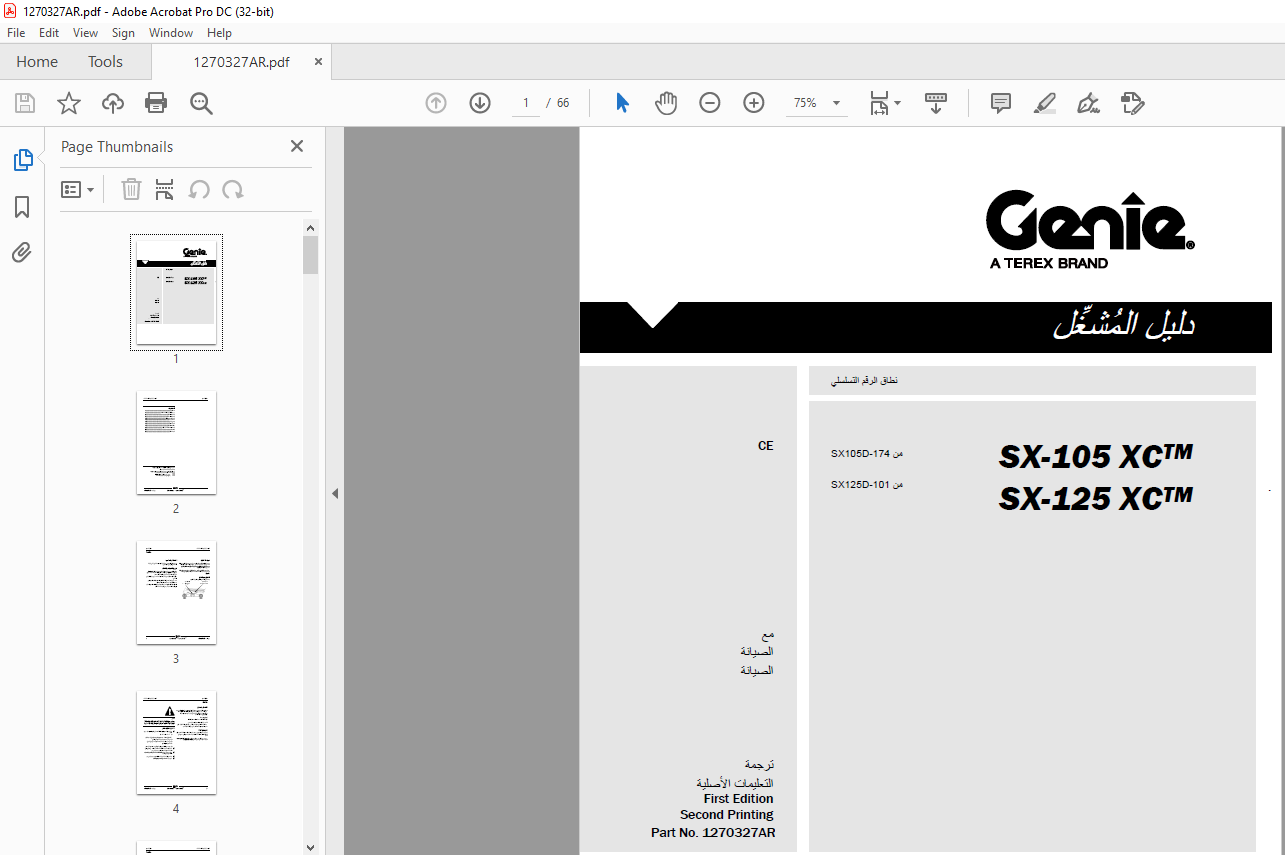Collapse the navigation pane with arrow
Image resolution: width=1285 pixels, height=855 pixels.
point(335,493)
